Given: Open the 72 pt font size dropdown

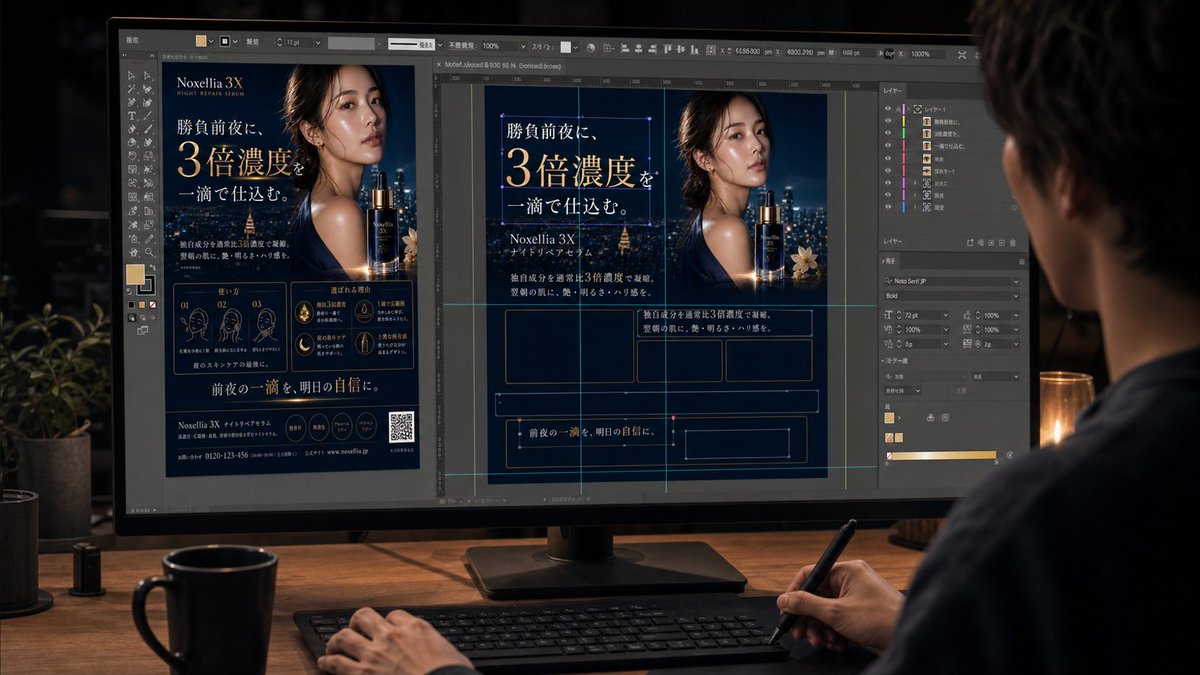Looking at the screenshot, I should tap(946, 315).
